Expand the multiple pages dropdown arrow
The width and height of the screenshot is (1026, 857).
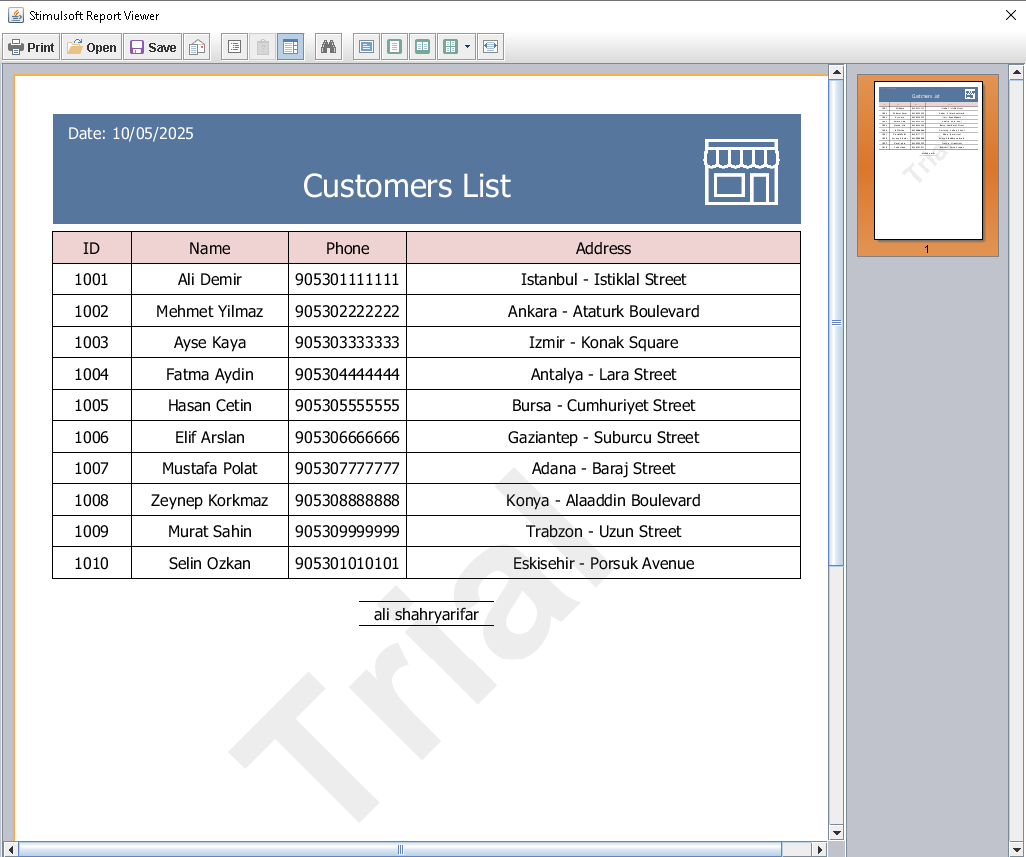click(x=467, y=47)
